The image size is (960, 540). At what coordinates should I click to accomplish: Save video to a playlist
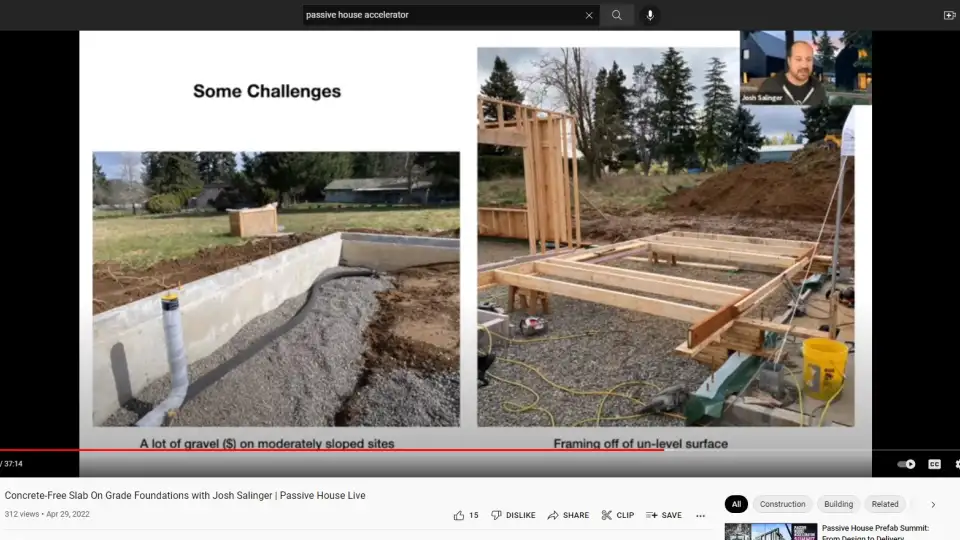pos(663,515)
